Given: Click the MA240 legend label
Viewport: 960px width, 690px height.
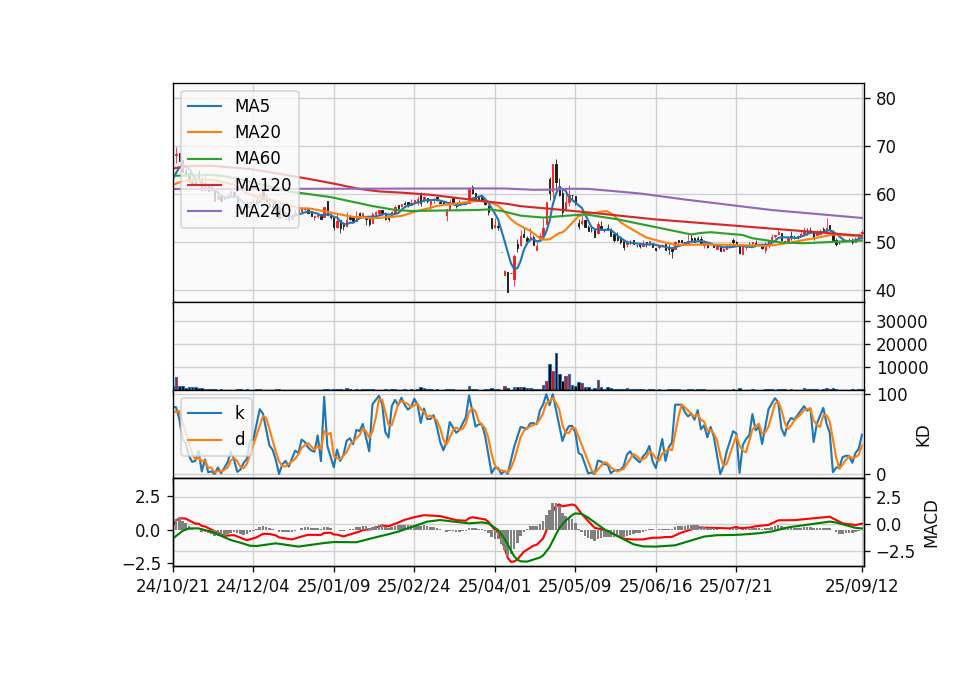Looking at the screenshot, I should (263, 211).
